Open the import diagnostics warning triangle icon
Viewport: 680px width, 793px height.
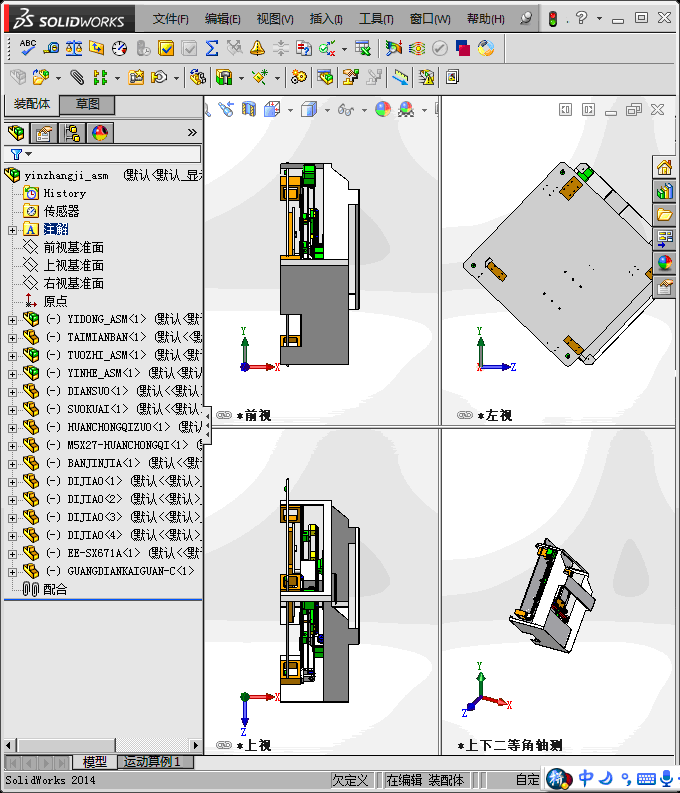[257, 48]
